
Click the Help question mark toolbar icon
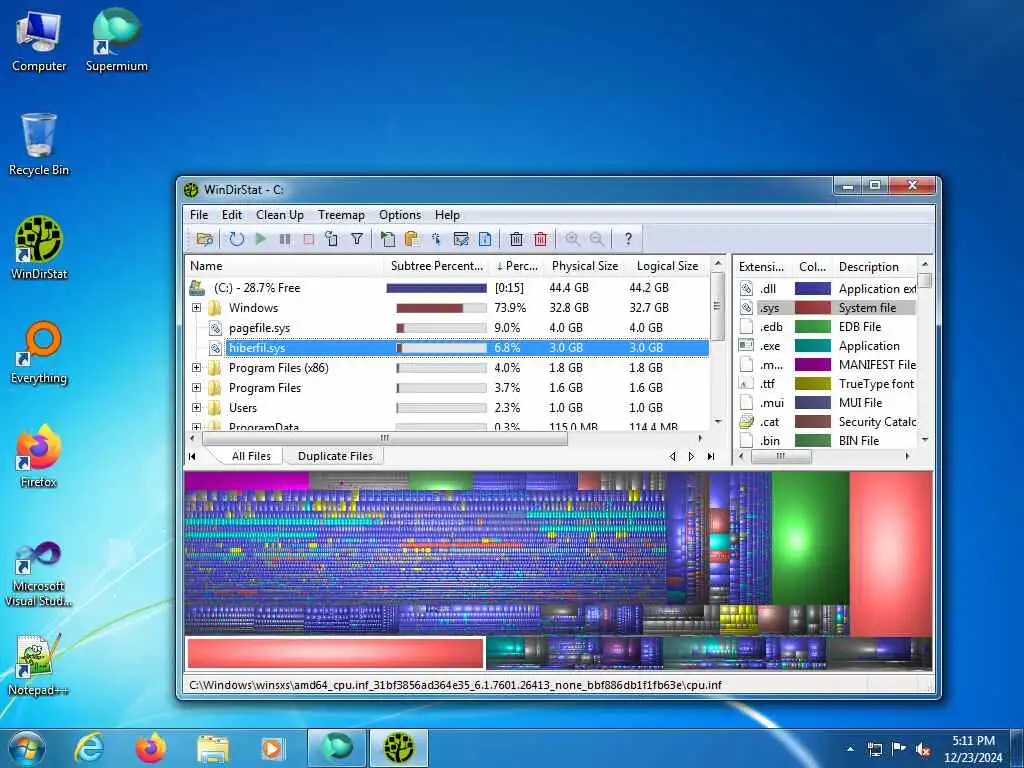coord(628,239)
